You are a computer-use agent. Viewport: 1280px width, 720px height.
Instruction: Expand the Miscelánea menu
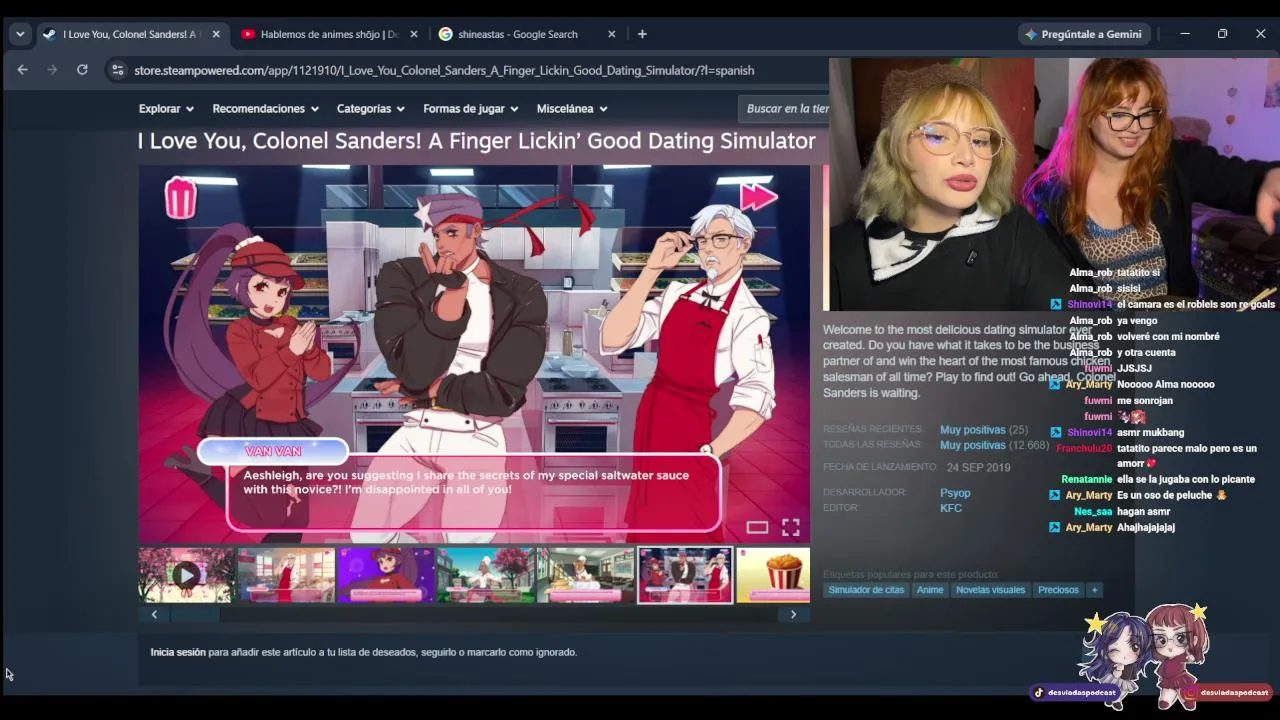[572, 108]
